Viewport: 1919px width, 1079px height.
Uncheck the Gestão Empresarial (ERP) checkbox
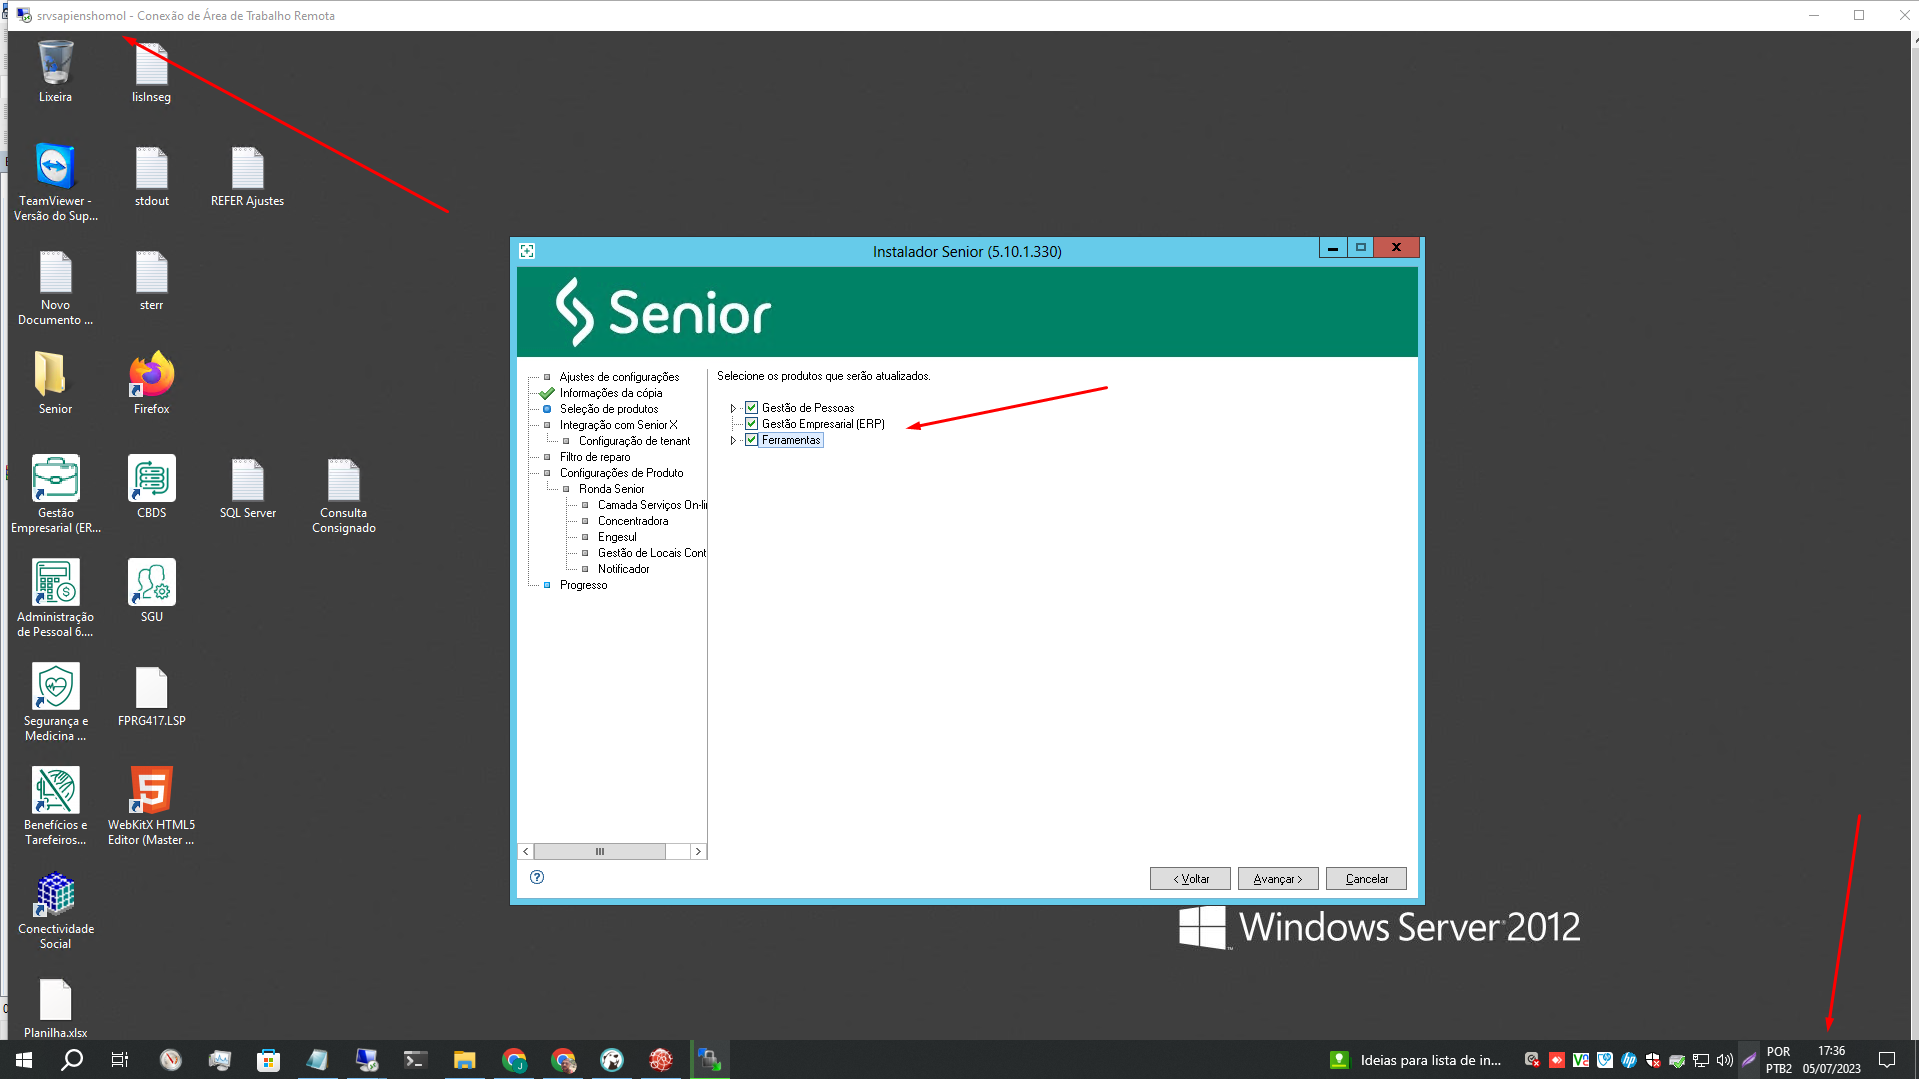pyautogui.click(x=751, y=424)
